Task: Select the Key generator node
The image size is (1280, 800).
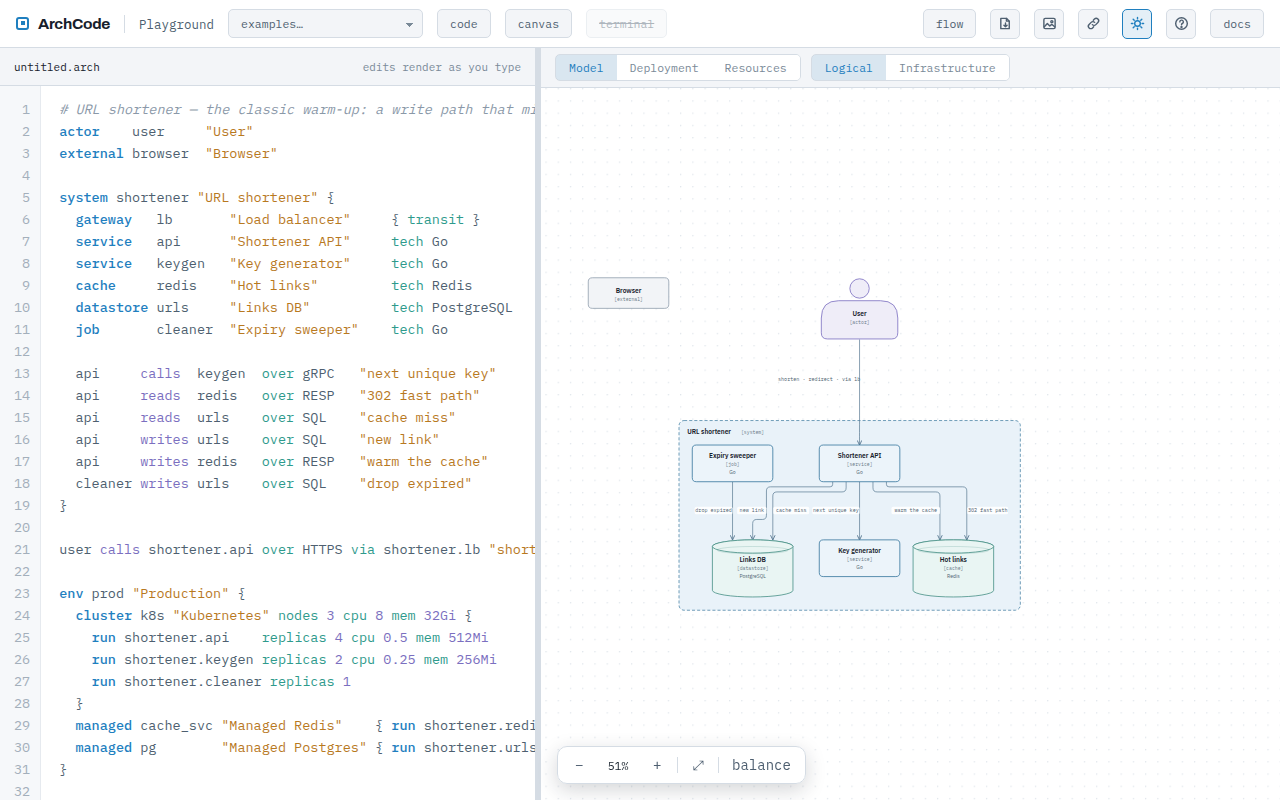Action: click(859, 558)
